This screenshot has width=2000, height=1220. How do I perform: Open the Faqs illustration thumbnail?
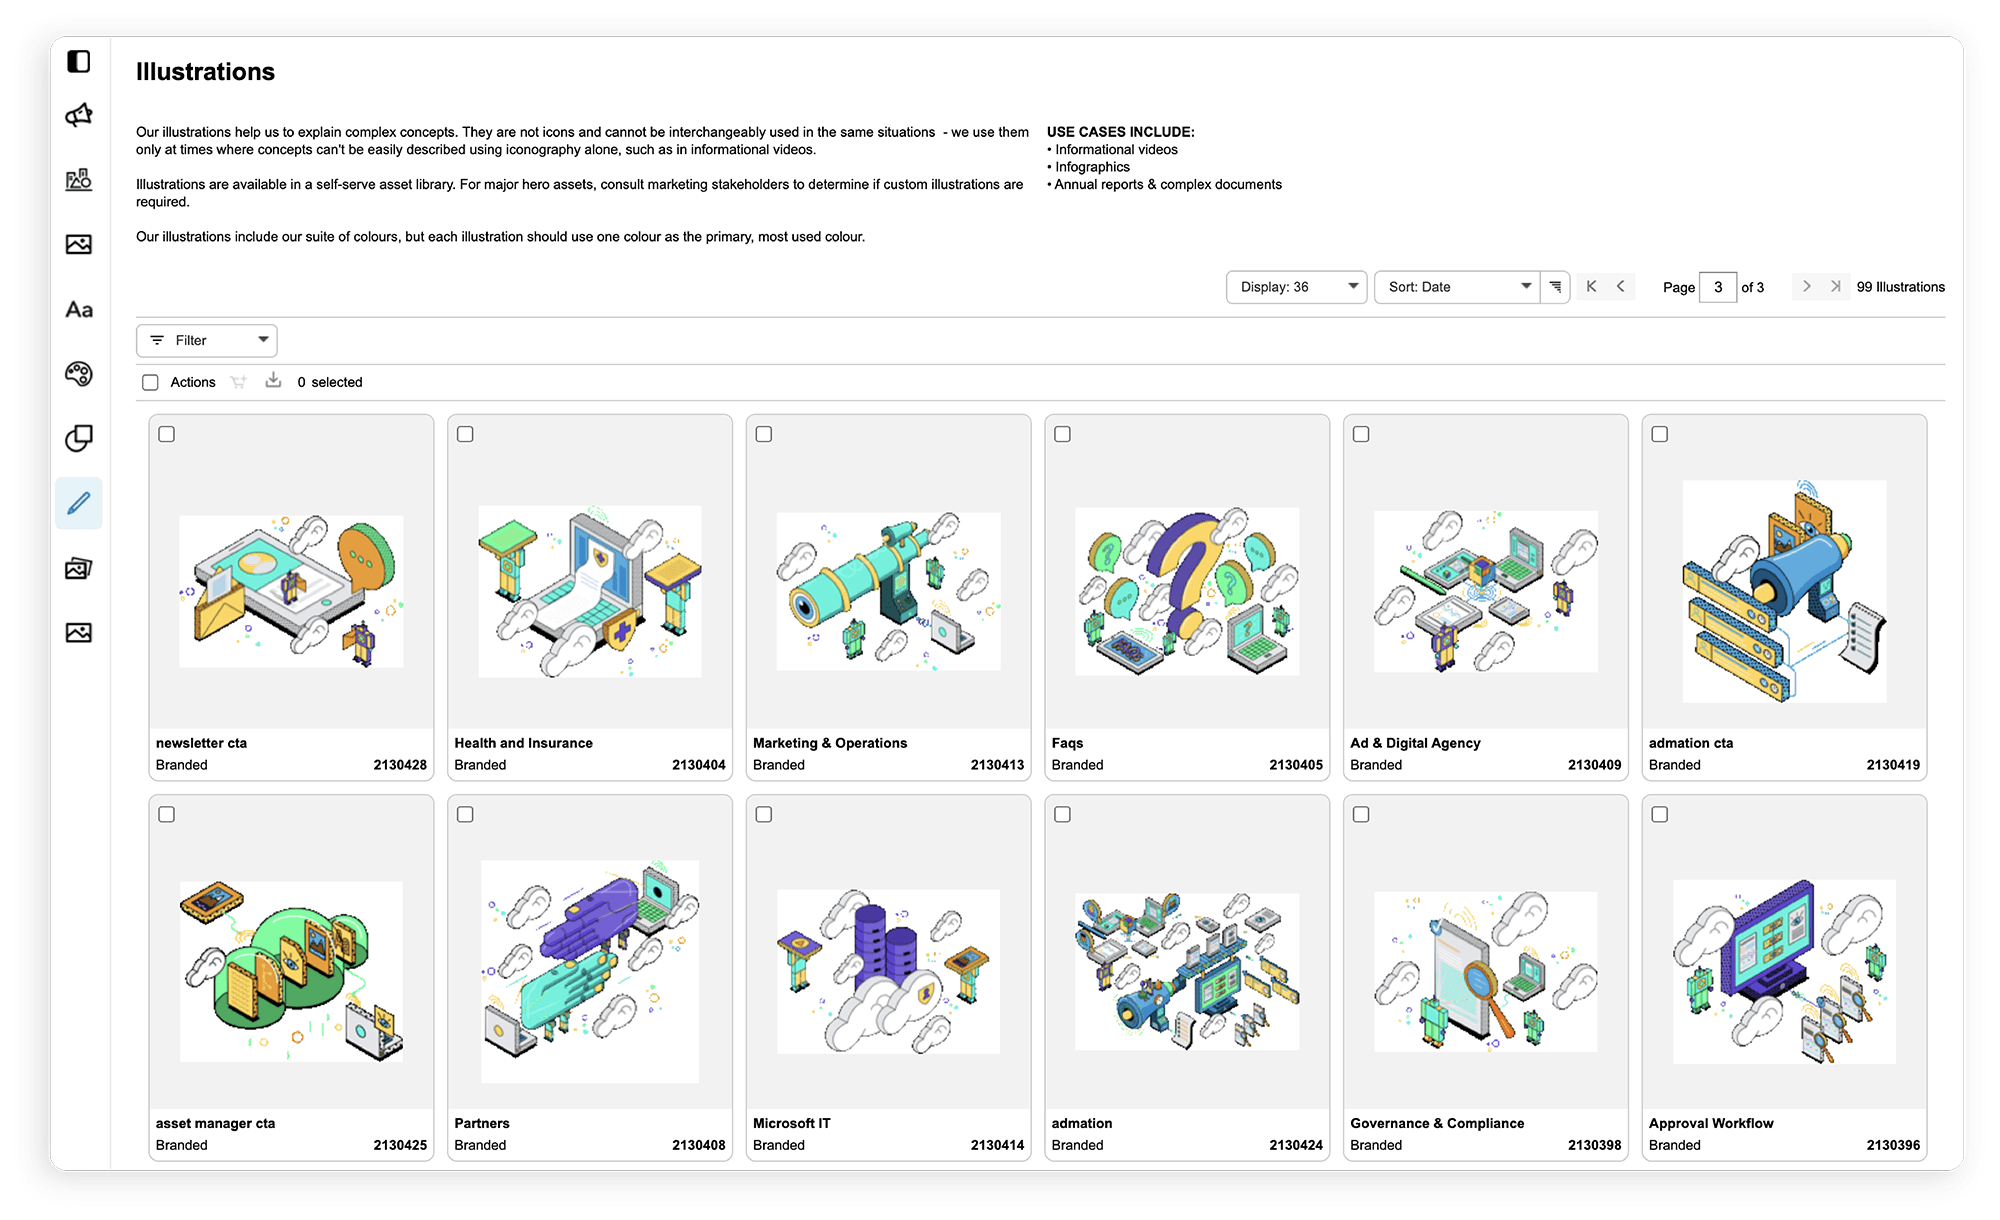[1187, 591]
